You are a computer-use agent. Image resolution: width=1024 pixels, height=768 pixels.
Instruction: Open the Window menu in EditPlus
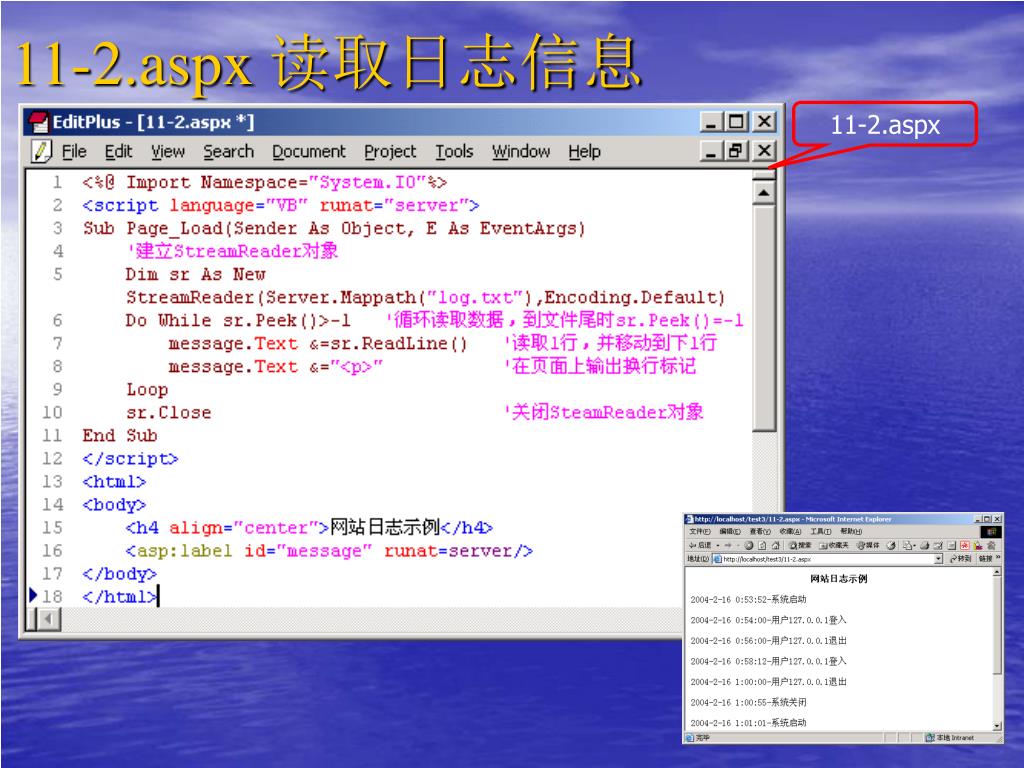[520, 152]
